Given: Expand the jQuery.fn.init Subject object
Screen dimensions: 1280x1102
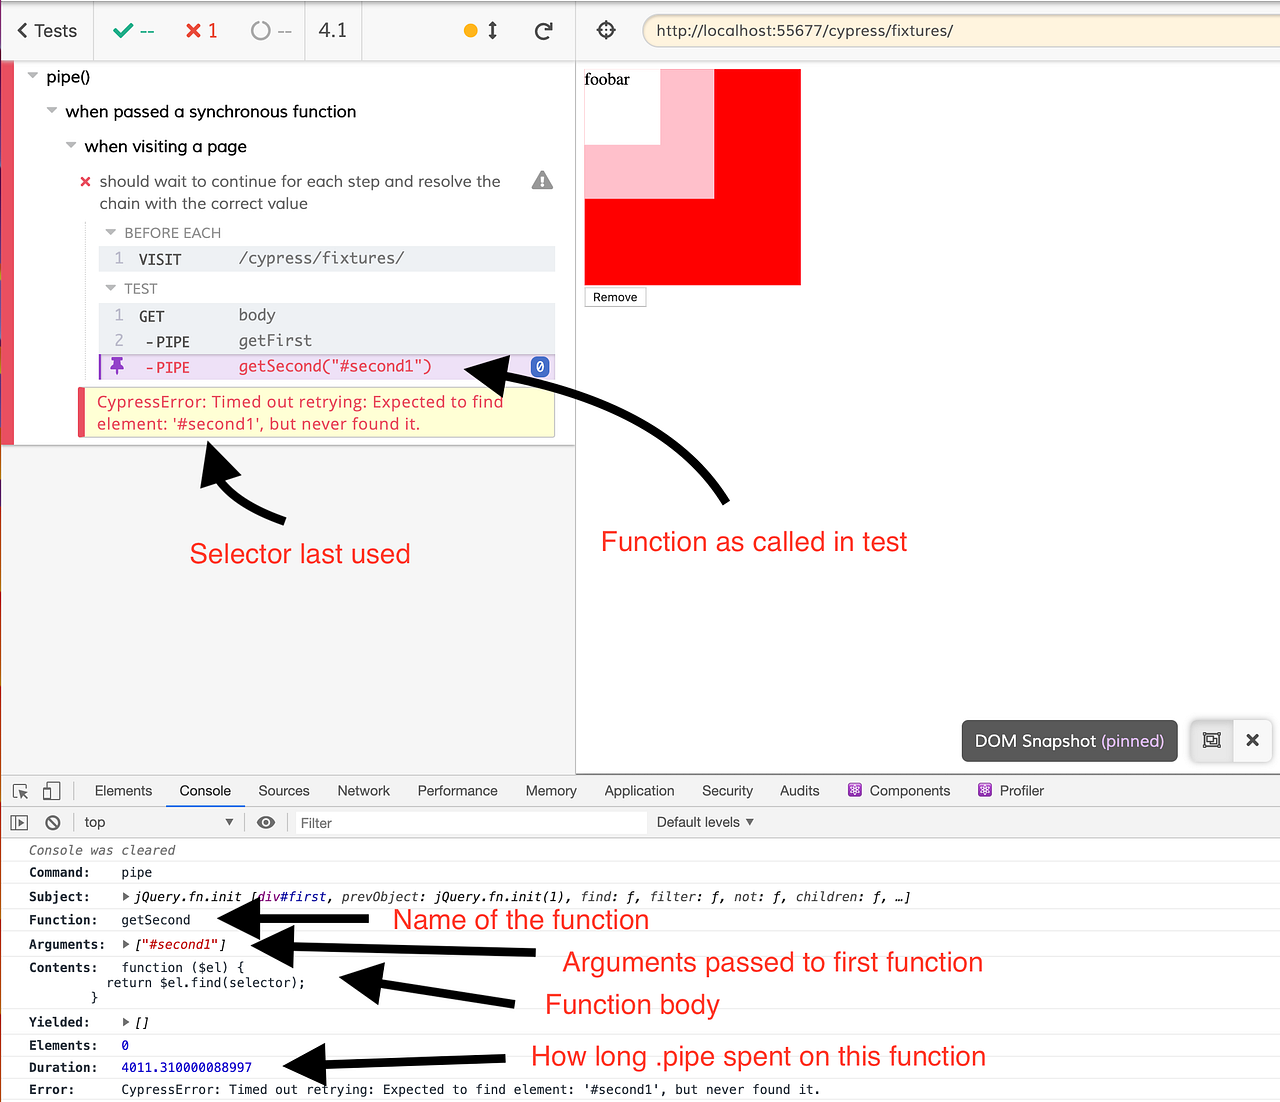Looking at the screenshot, I should click(x=126, y=897).
